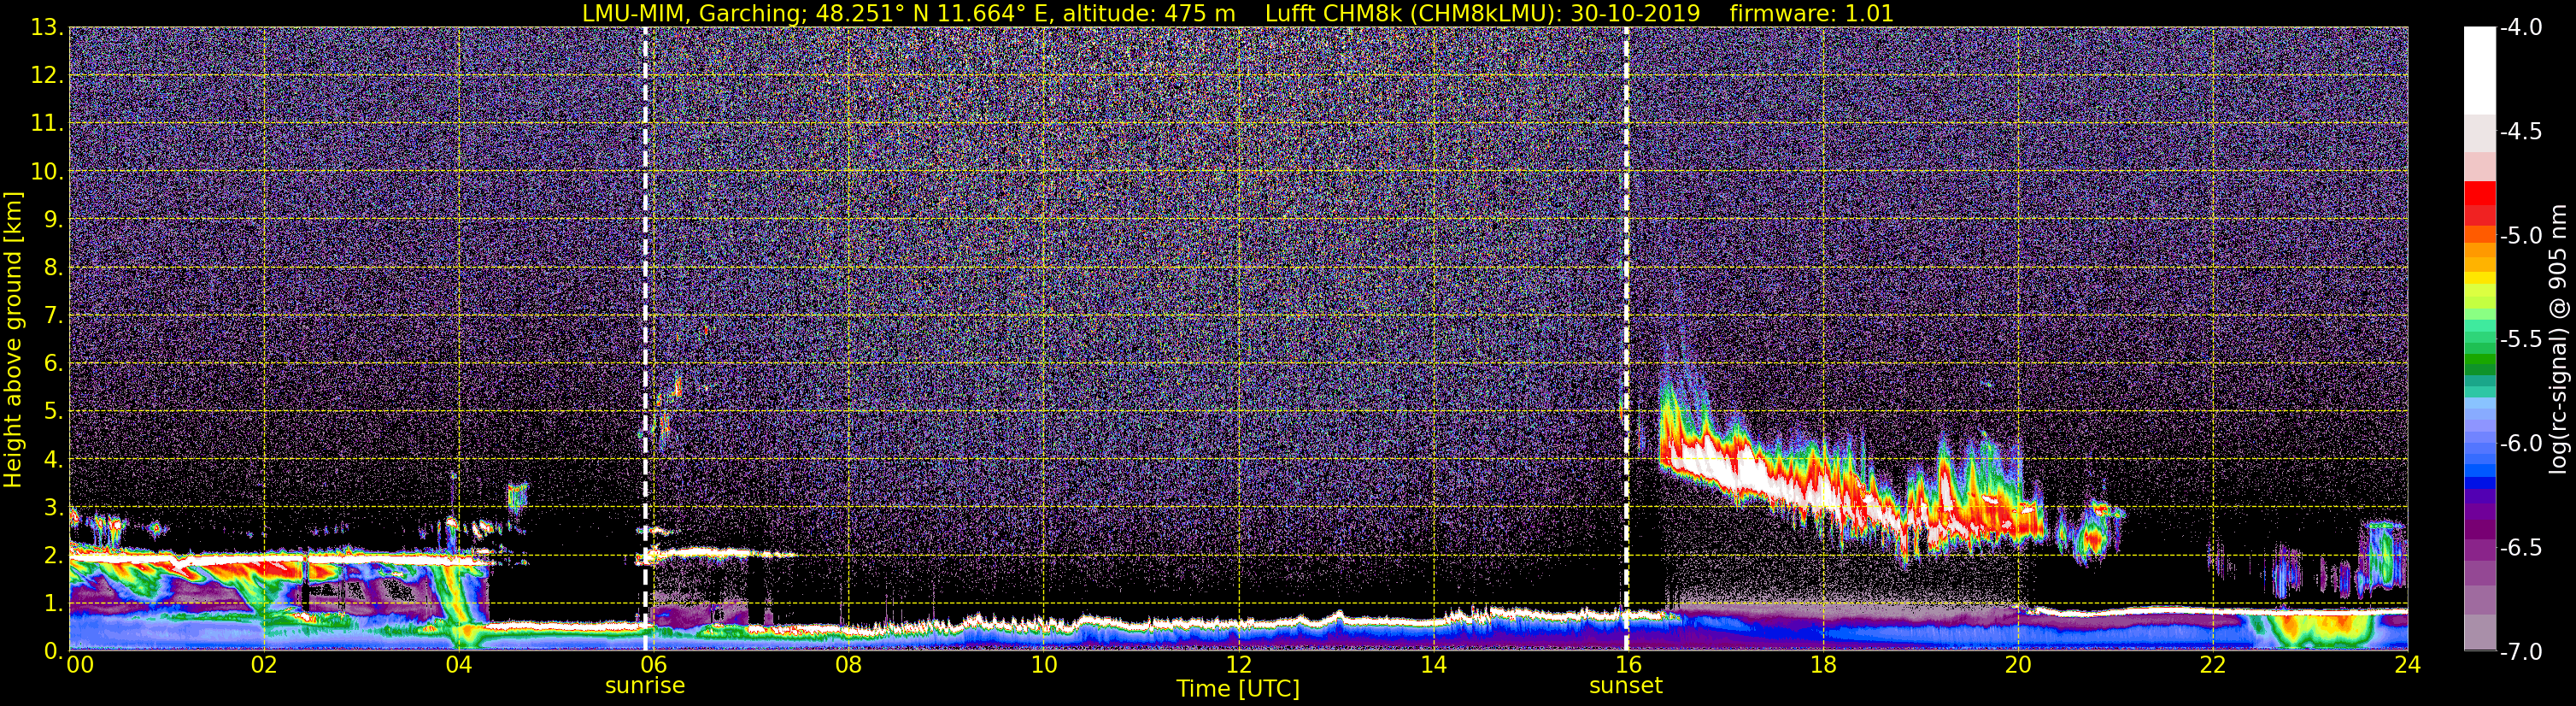Click the 'Height above ground [km]' axis title
The width and height of the screenshot is (2576, 706).
pos(13,339)
